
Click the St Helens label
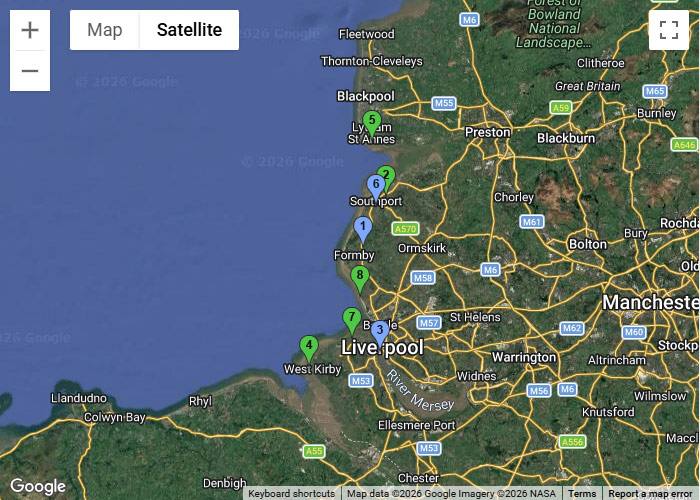click(x=475, y=317)
